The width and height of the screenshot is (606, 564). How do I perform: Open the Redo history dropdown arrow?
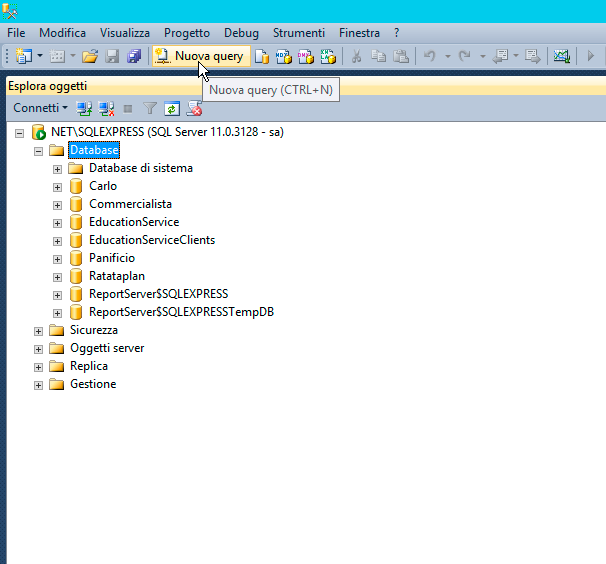(x=483, y=56)
